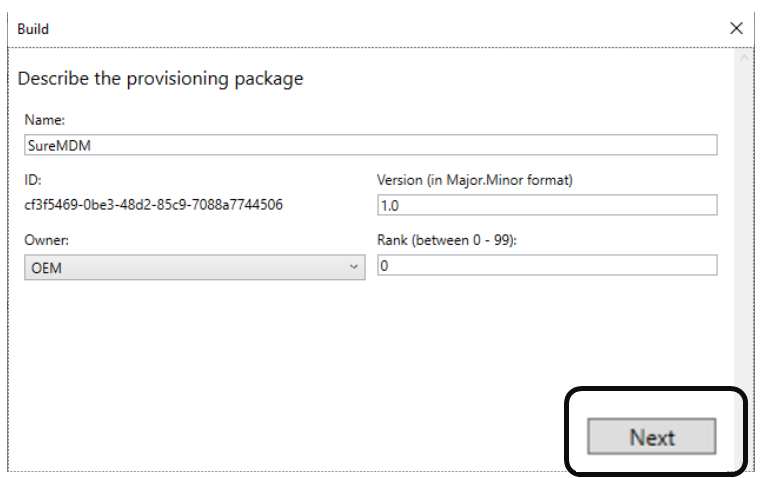Click the 'Rank (between 0 - 99):' label
Image resolution: width=760 pixels, height=478 pixels.
[x=447, y=240]
